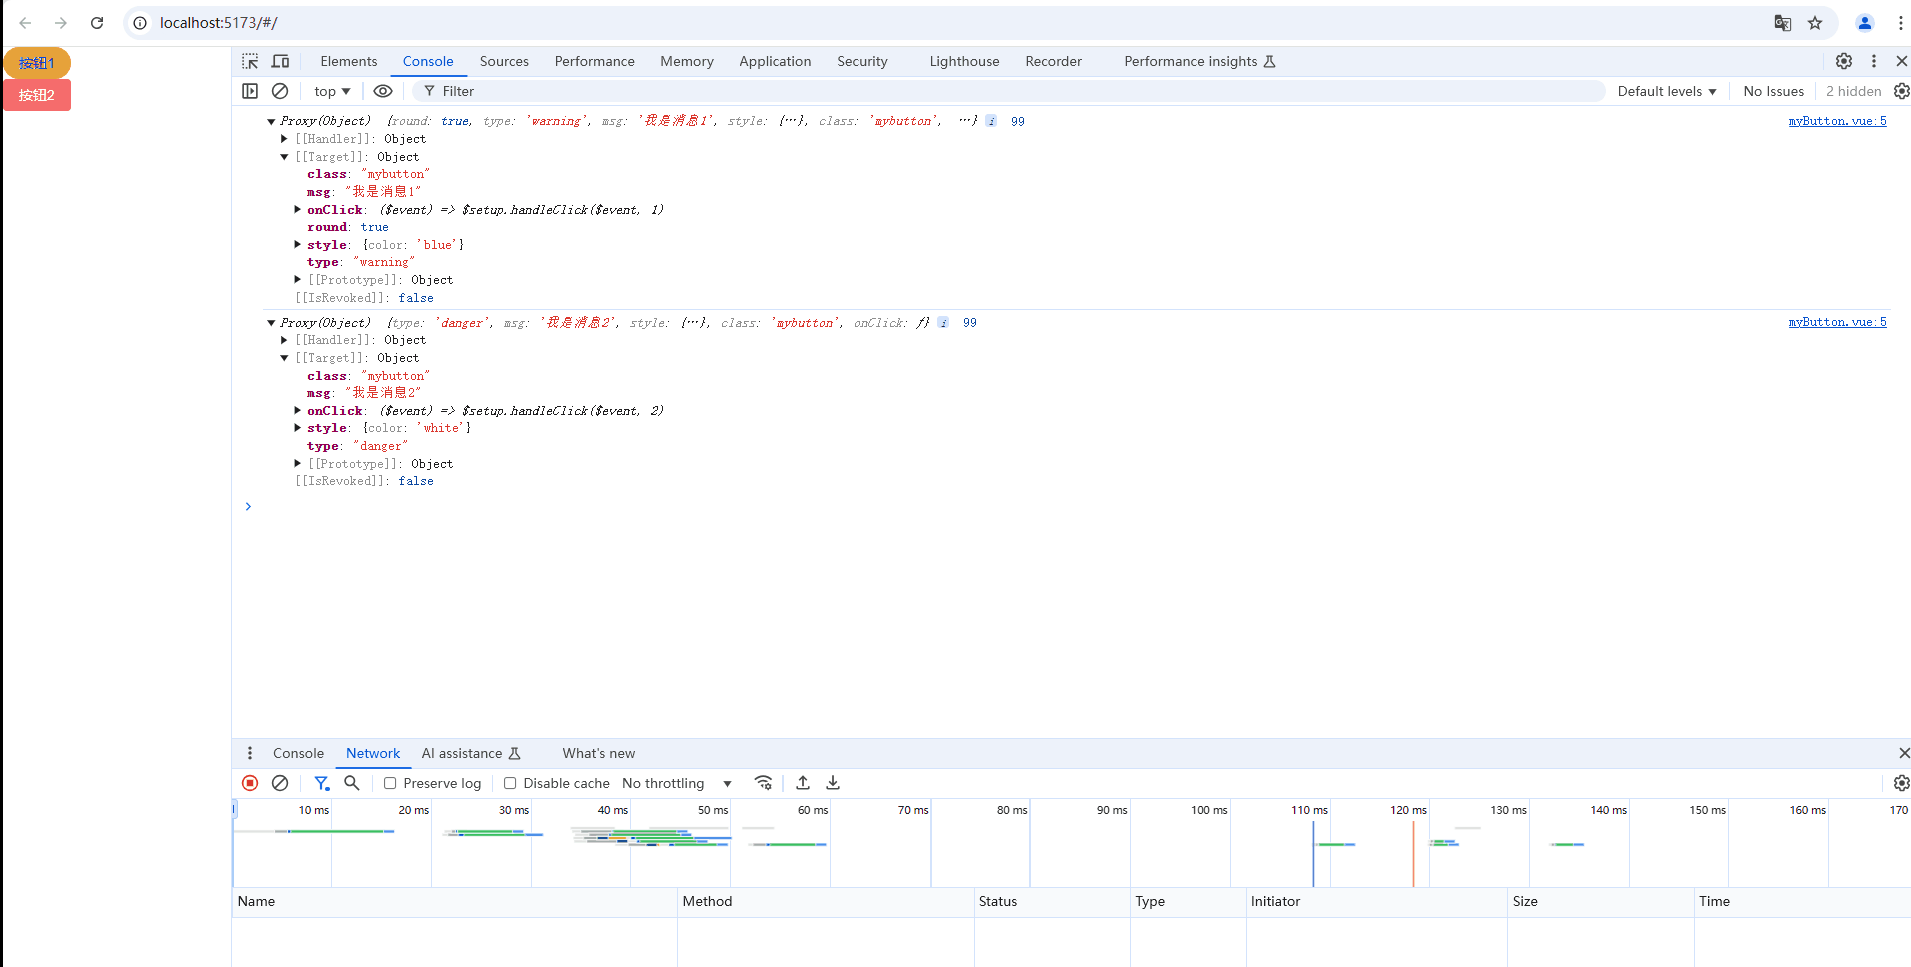1911x967 pixels.
Task: Switch to the Elements tab
Action: (349, 61)
